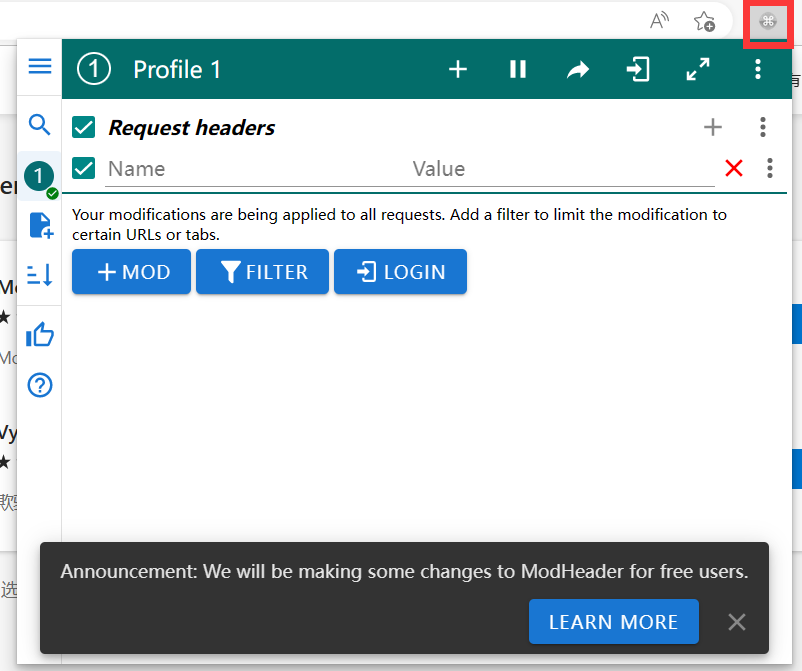Dismiss the announcement notification
802x671 pixels.
point(737,622)
